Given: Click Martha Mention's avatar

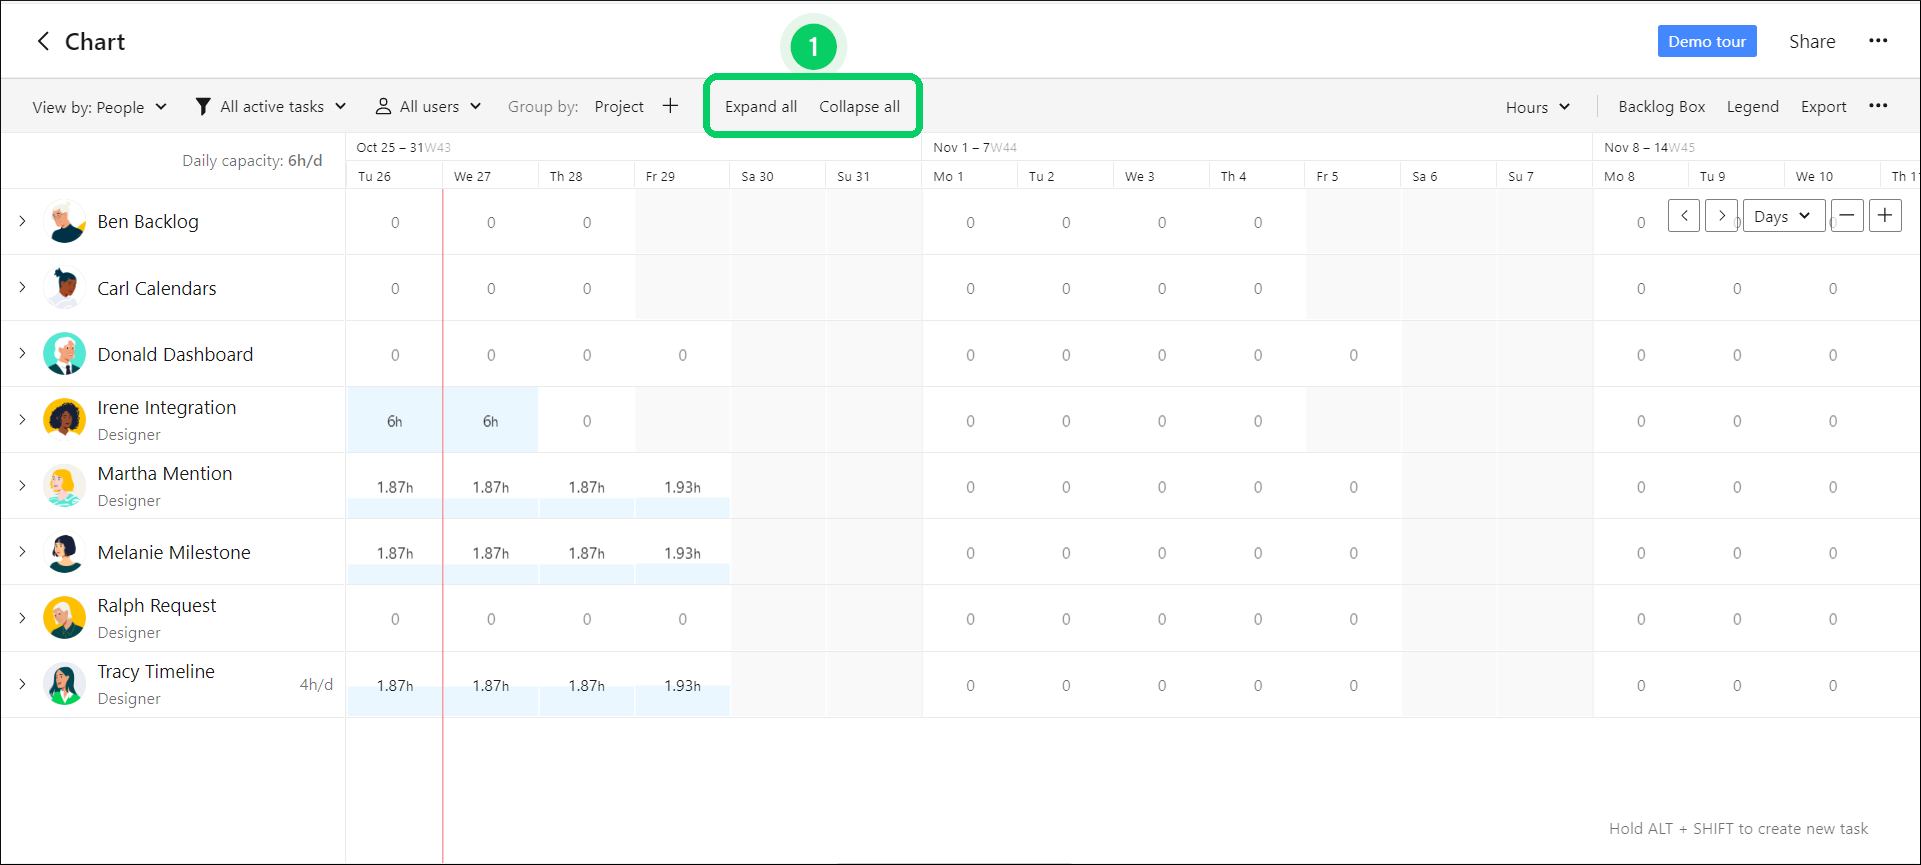Looking at the screenshot, I should click(x=65, y=486).
